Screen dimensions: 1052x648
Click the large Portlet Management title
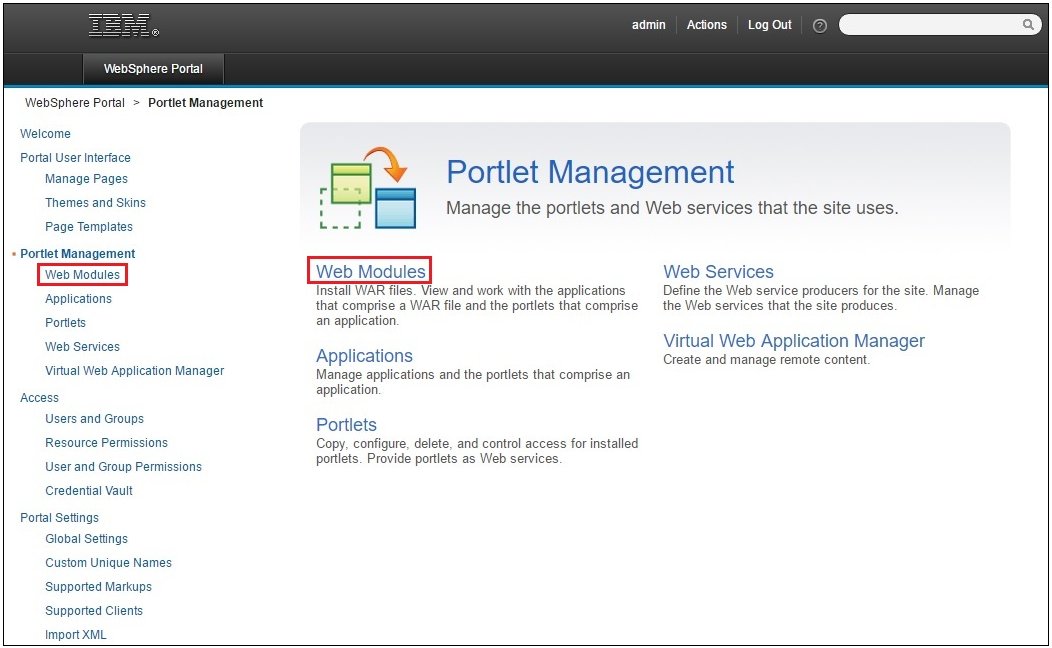590,172
